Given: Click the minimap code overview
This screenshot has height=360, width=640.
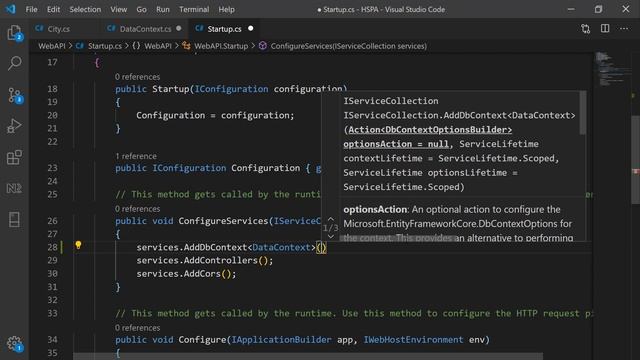Looking at the screenshot, I should 611,69.
